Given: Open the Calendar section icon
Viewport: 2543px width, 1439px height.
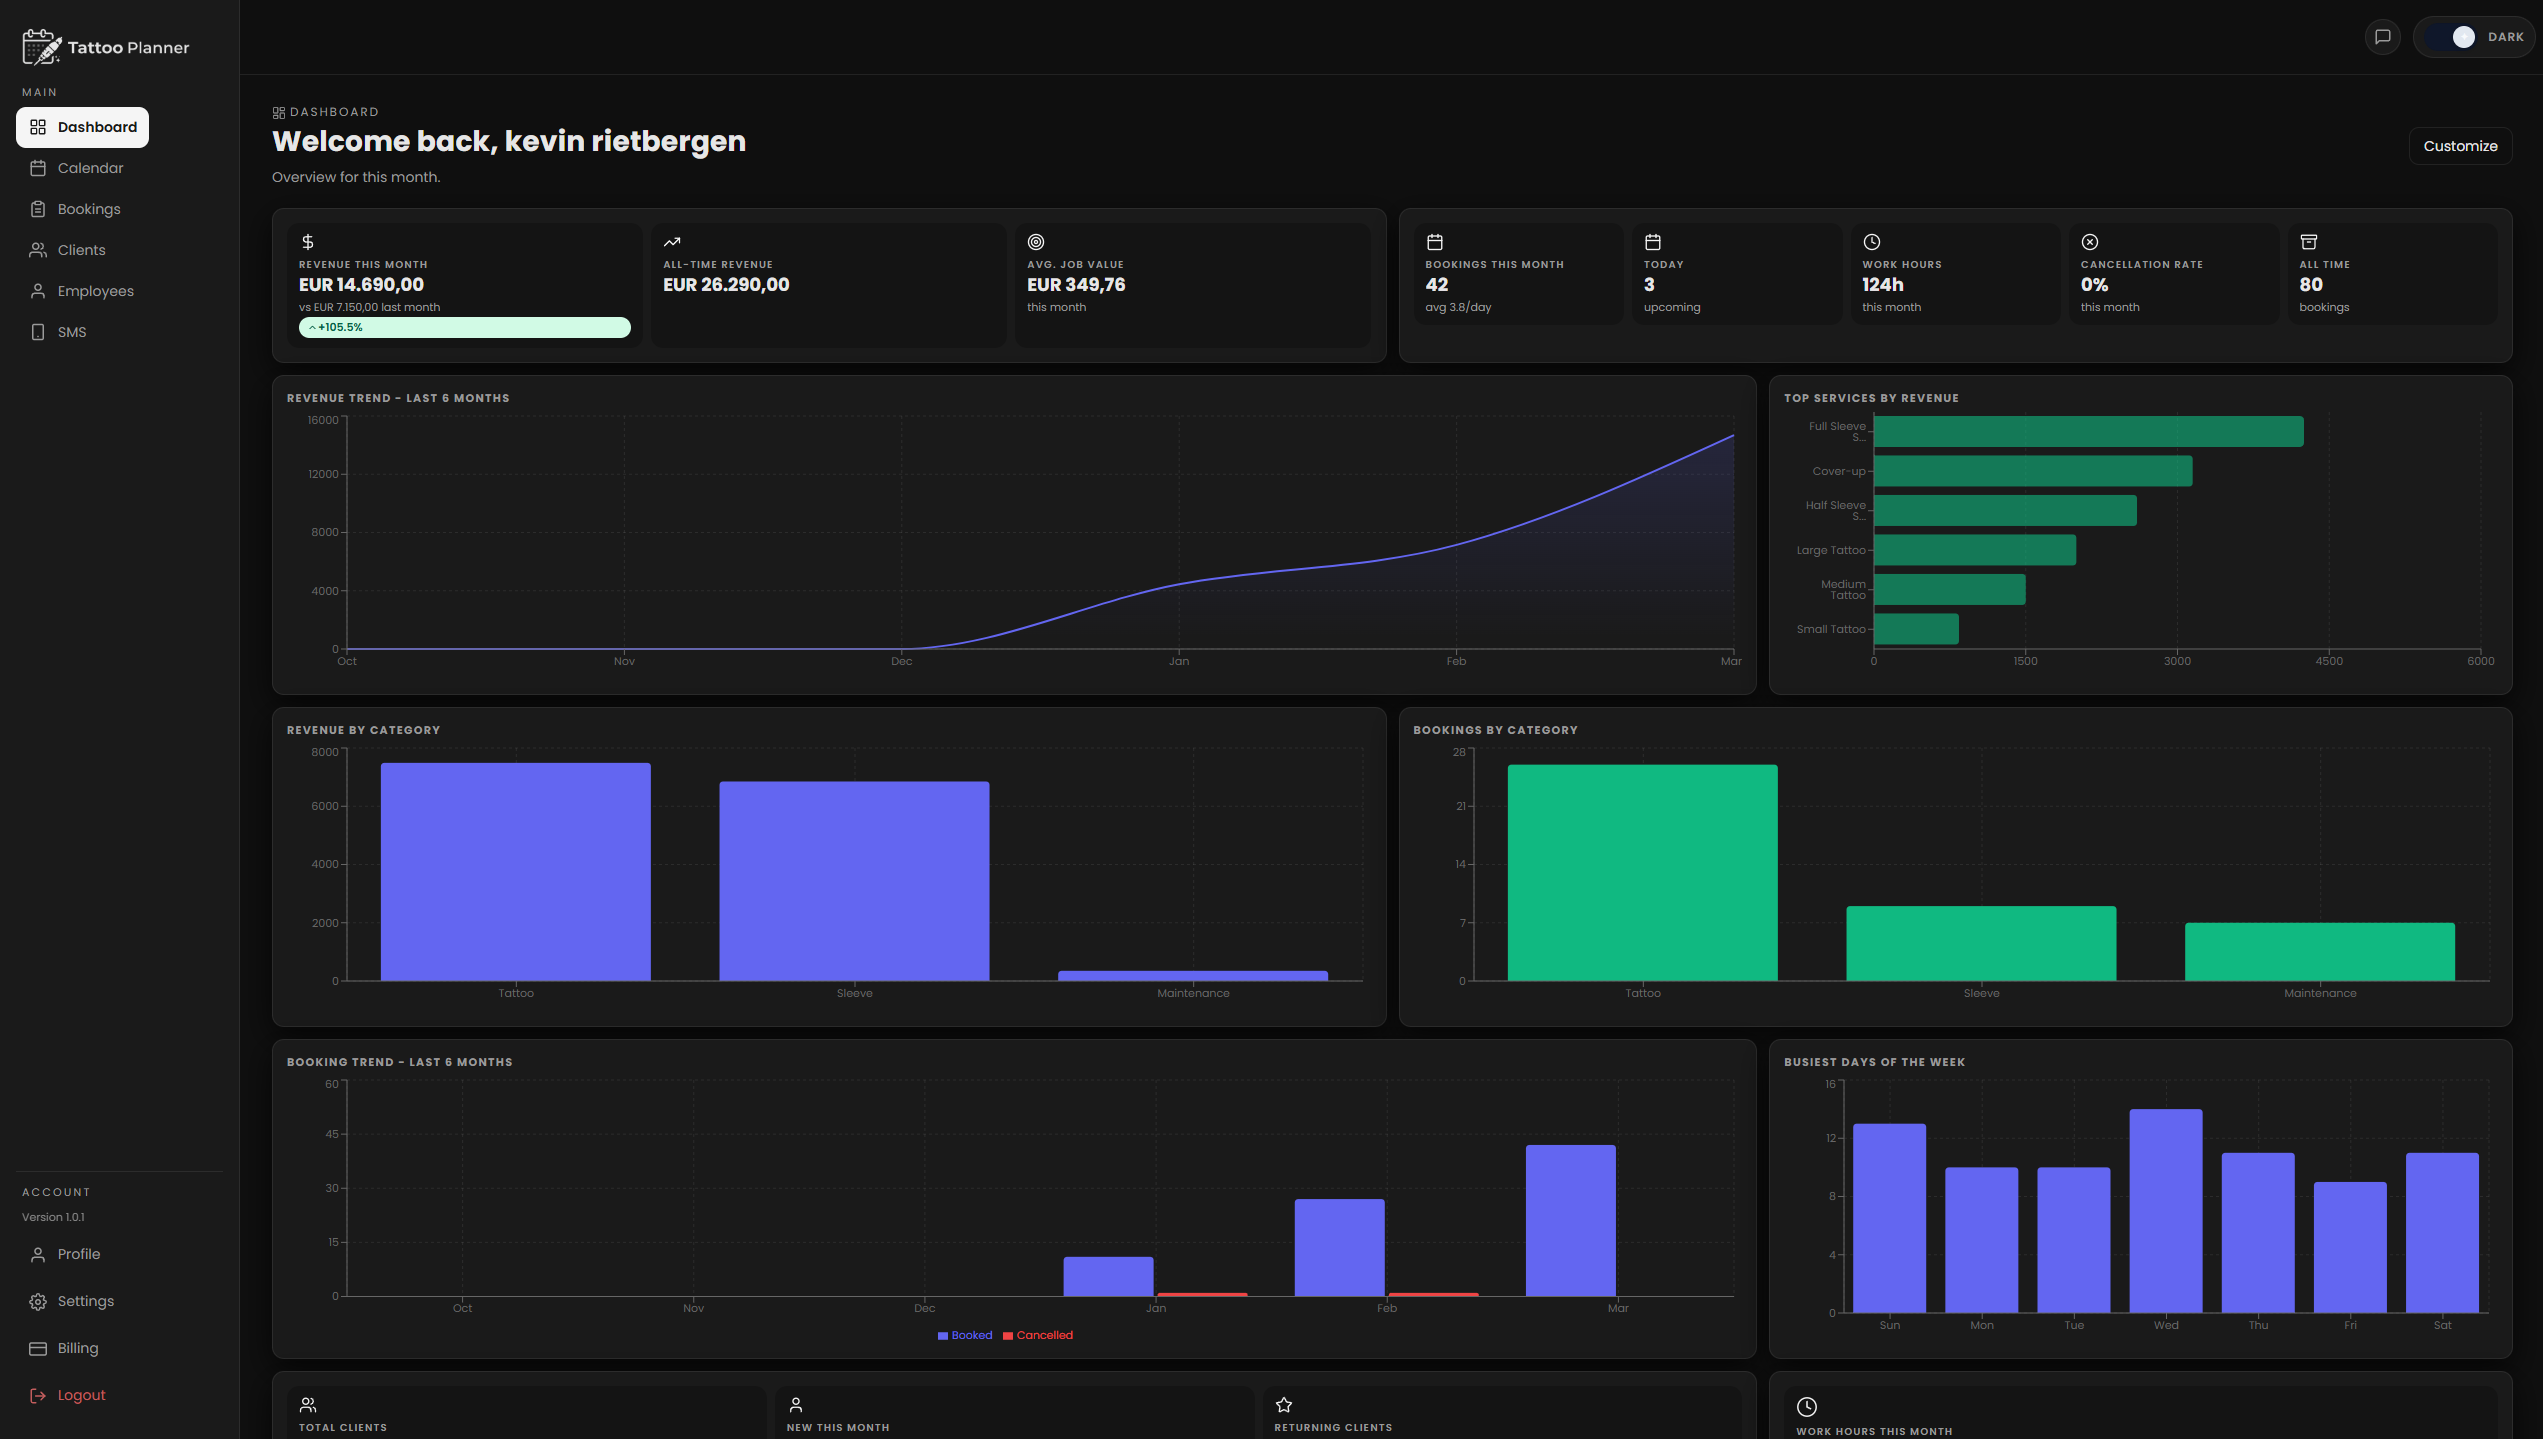Looking at the screenshot, I should (x=38, y=168).
